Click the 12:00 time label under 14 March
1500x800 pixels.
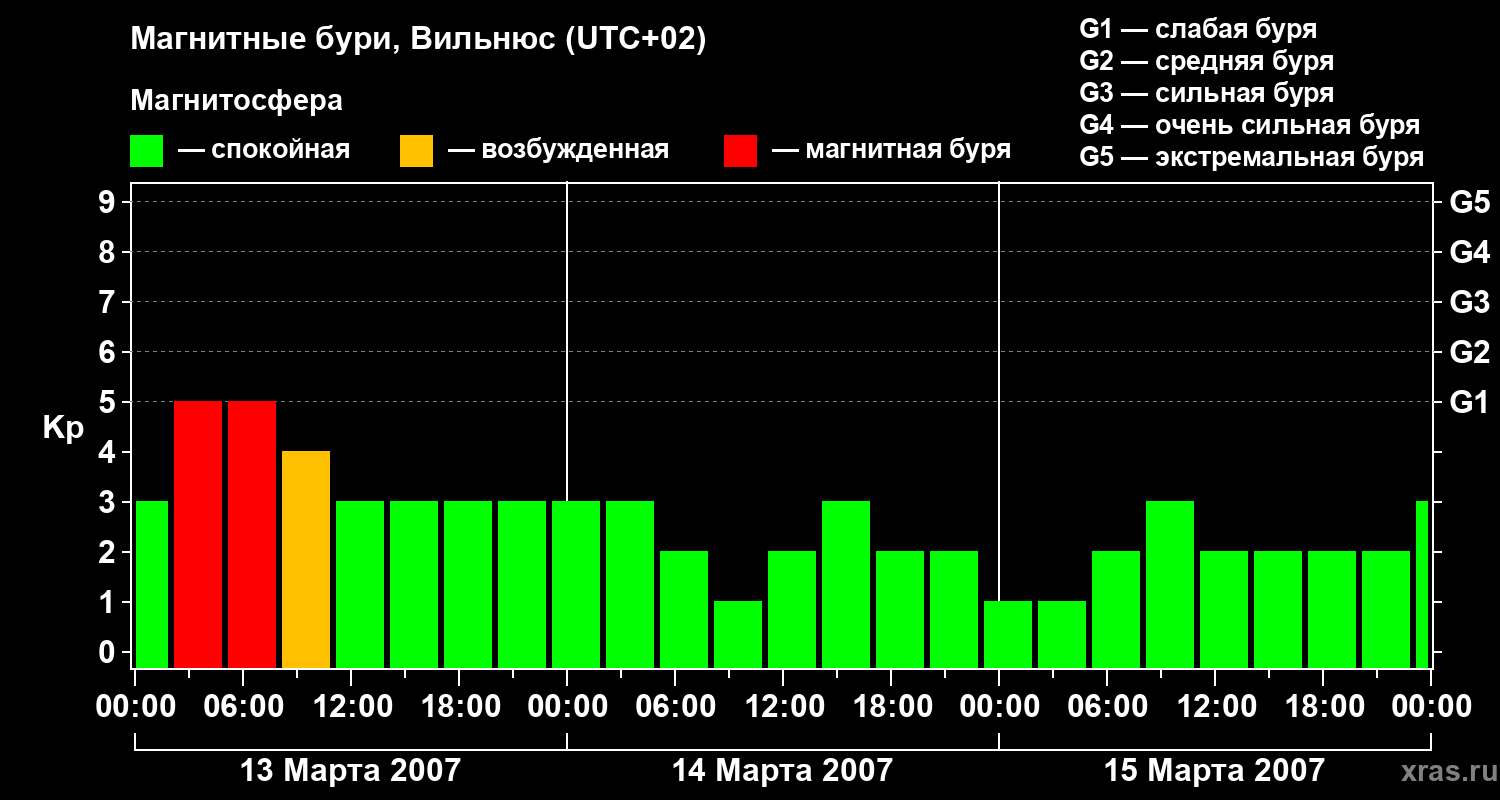click(x=783, y=706)
